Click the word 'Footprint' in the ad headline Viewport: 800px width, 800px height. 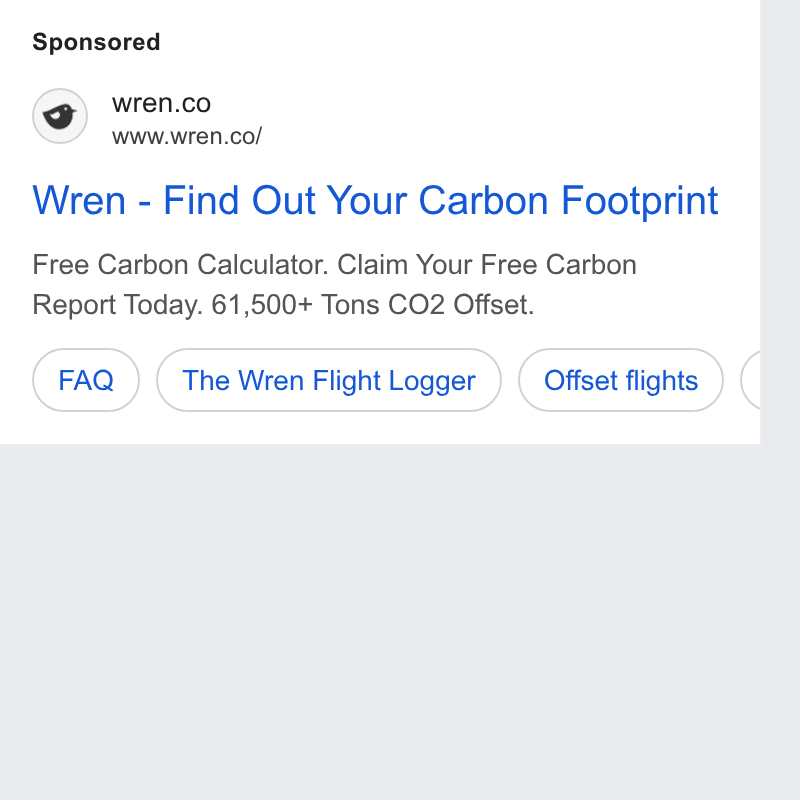tap(639, 201)
